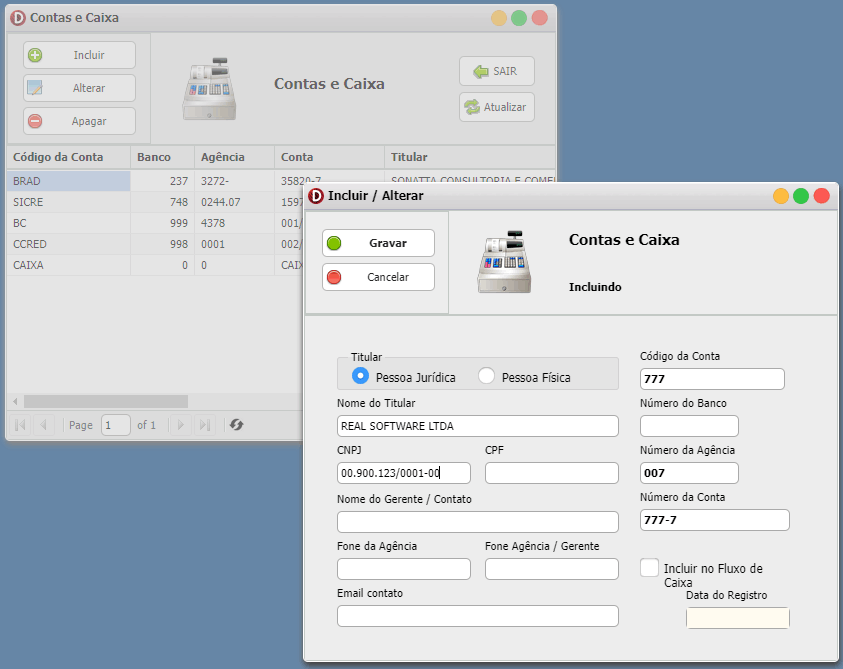Screen dimensions: 843x669
Task: Click the Cancelar button
Action: [x=378, y=277]
